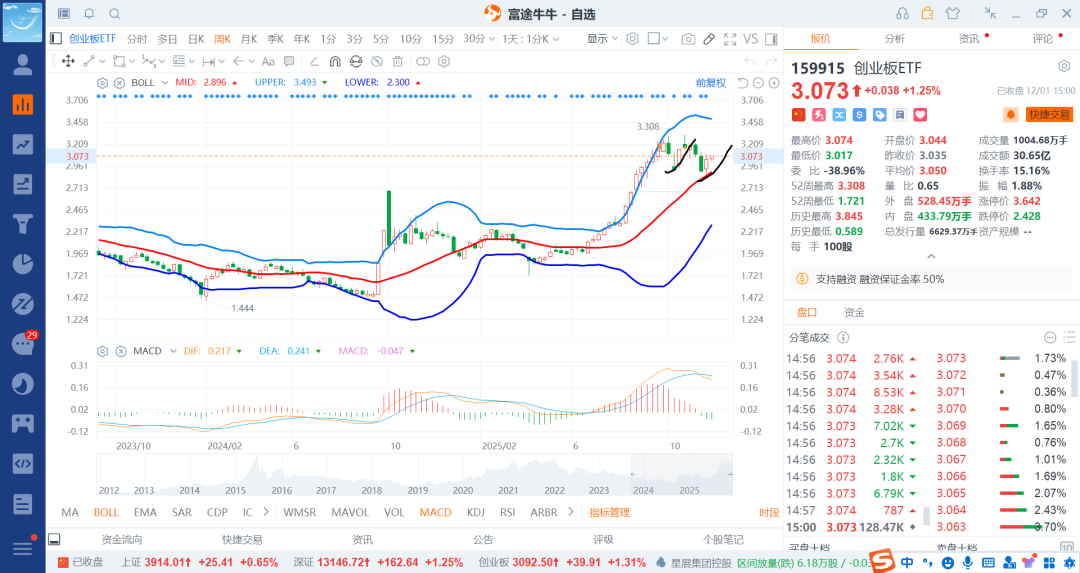Open the market trend line icon in sidebar

(23, 145)
